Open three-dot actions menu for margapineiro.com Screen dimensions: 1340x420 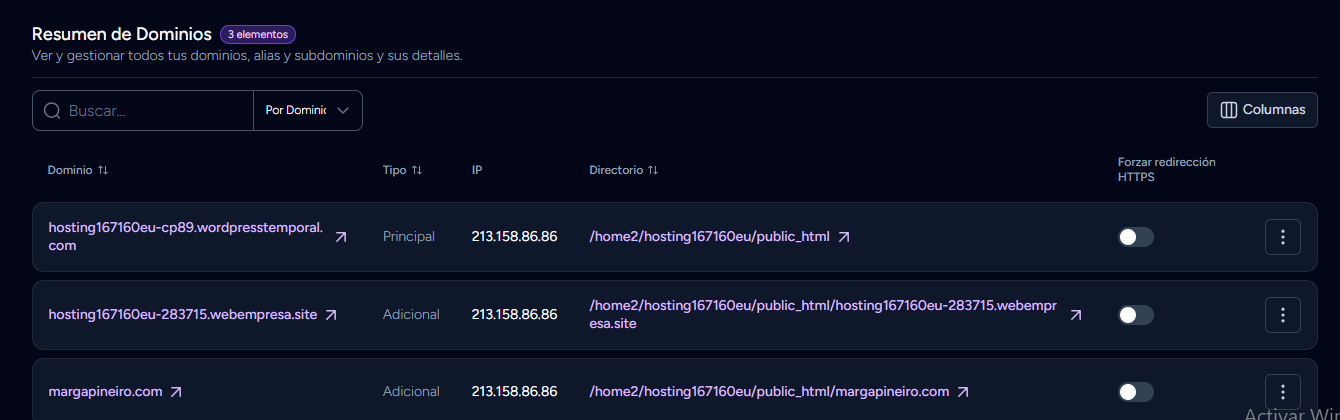point(1282,392)
